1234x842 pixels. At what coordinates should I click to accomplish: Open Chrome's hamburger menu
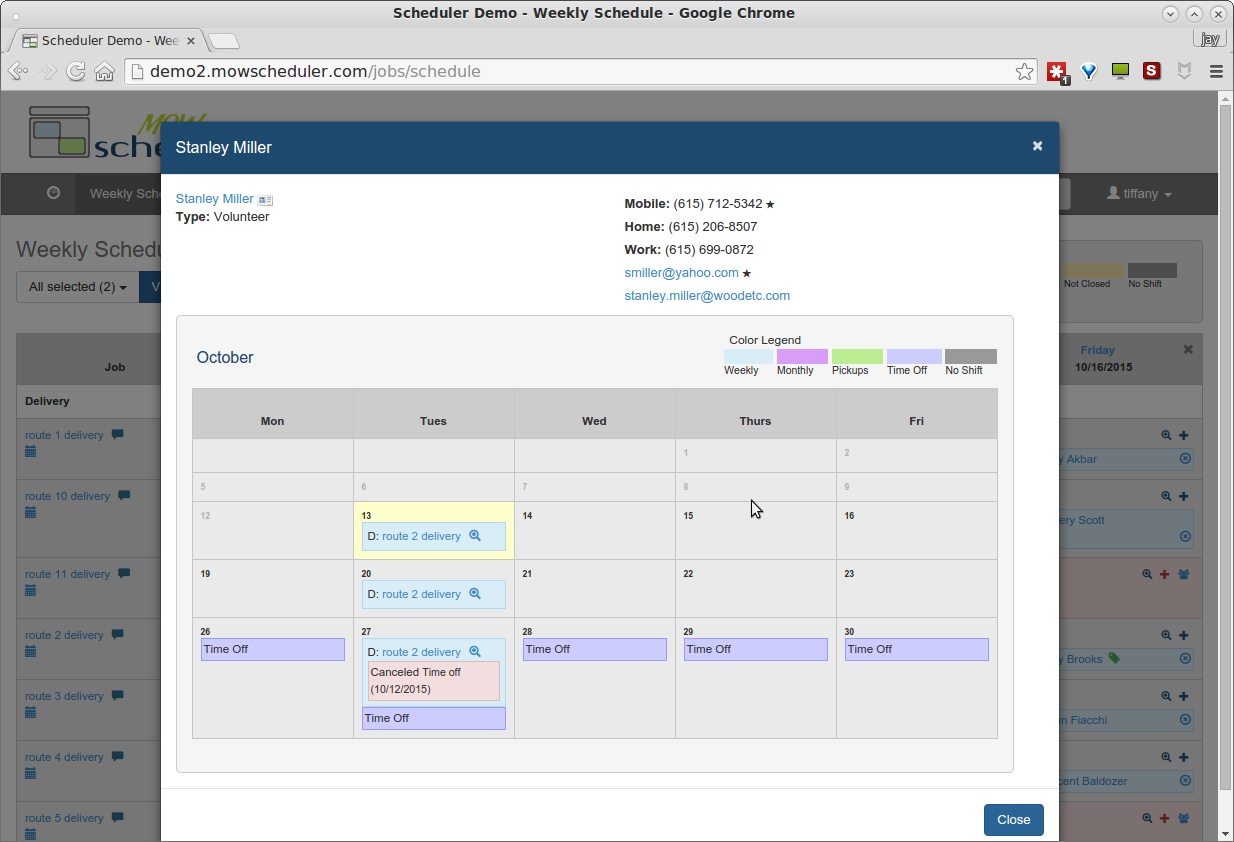point(1216,72)
